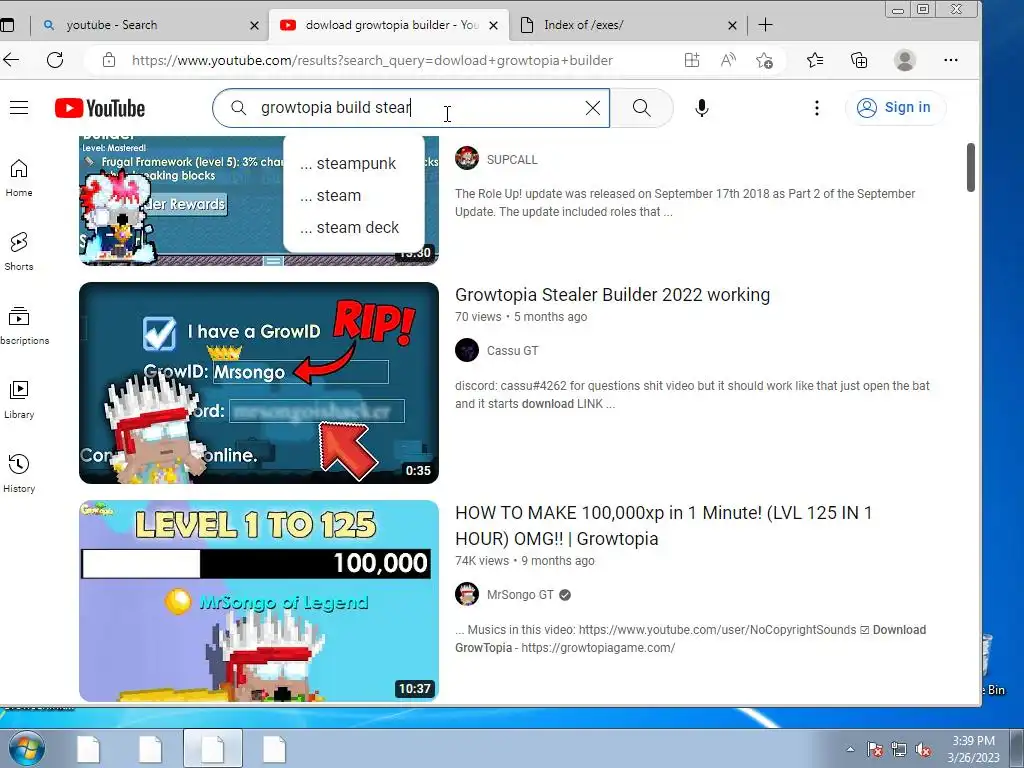Open the Collections icon in the toolbar
The width and height of the screenshot is (1024, 768).
[859, 60]
